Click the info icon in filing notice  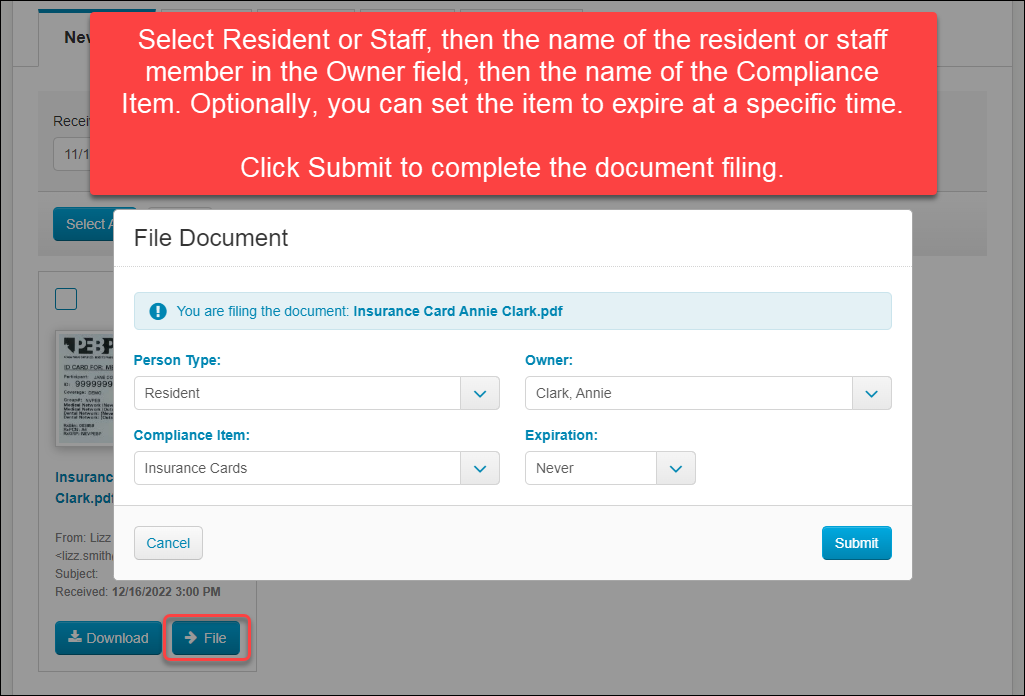pyautogui.click(x=158, y=311)
